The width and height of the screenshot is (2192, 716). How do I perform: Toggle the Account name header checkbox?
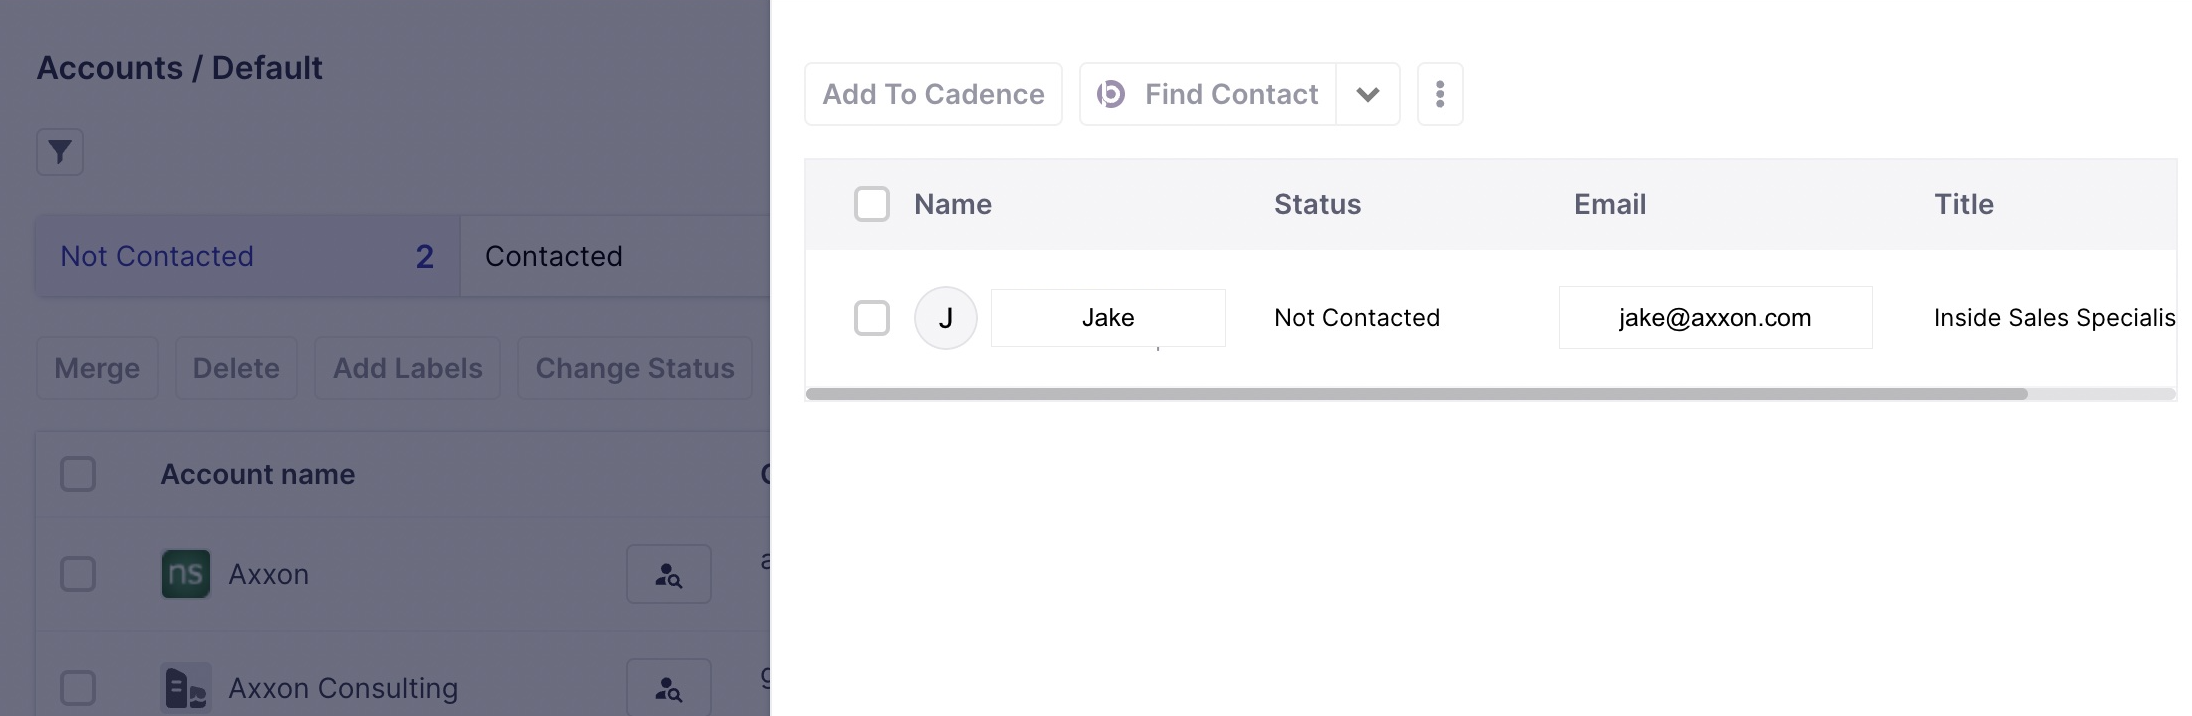point(78,474)
